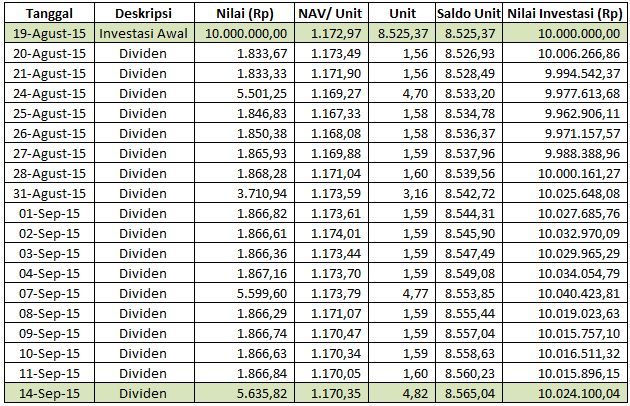Click the 10.000.000,00 Nilai cell
Viewport: 630px width, 406px height.
[x=244, y=33]
